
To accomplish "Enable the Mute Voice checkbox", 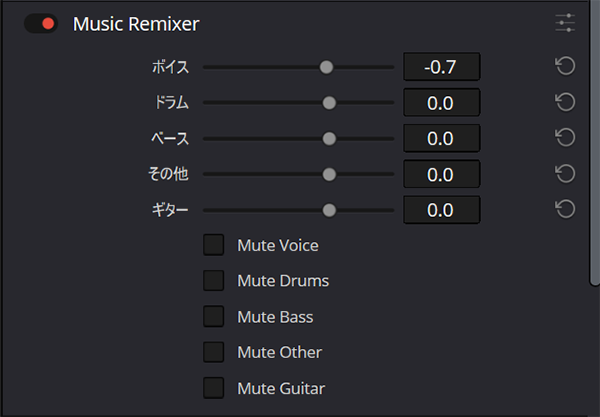I will tap(214, 245).
